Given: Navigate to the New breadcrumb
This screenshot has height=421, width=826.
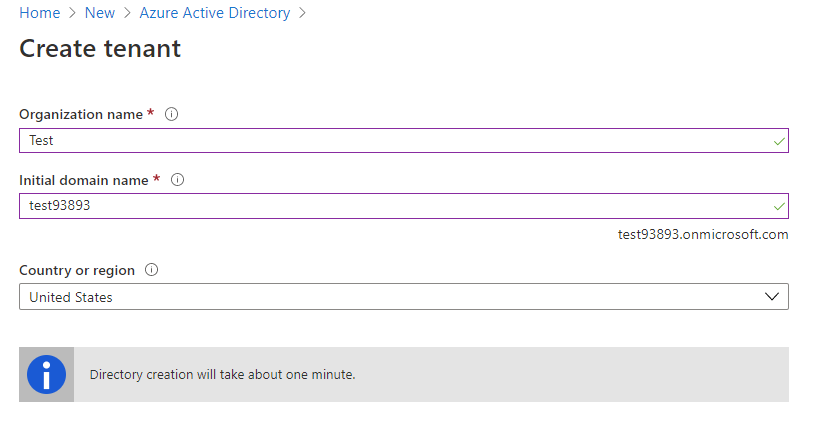Looking at the screenshot, I should tap(99, 14).
